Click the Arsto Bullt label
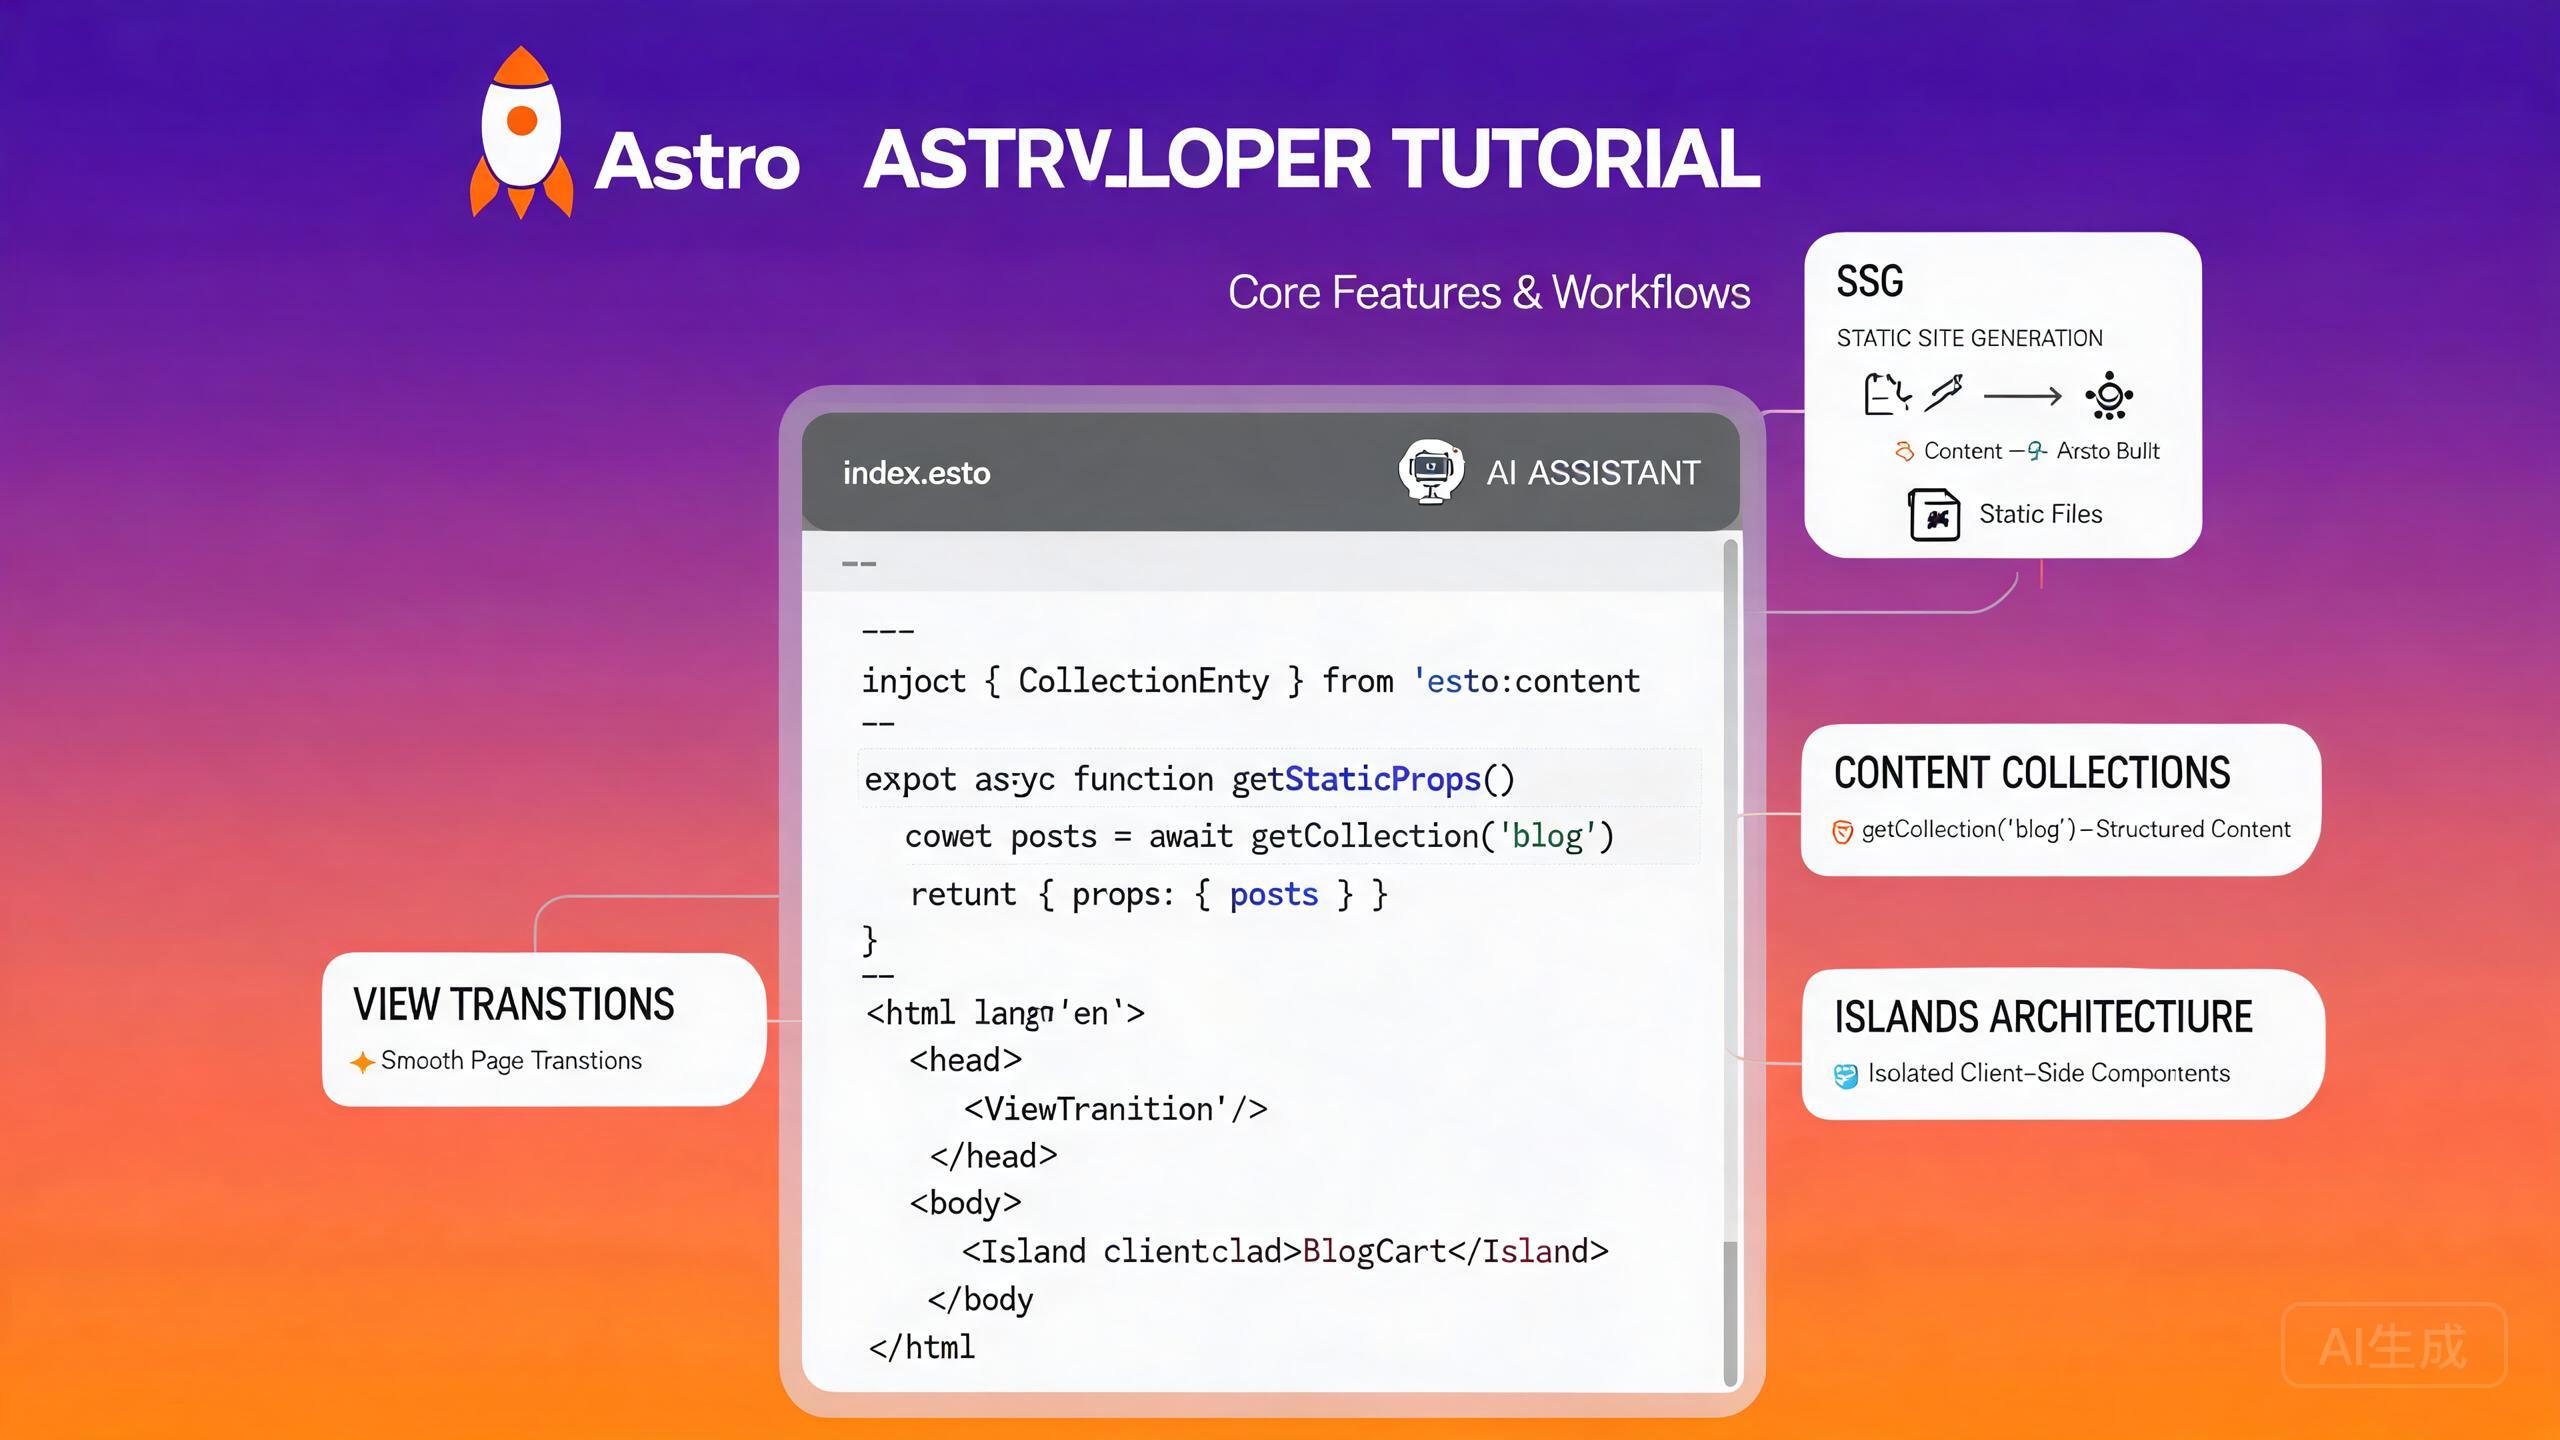The width and height of the screenshot is (2560, 1440). click(2107, 451)
